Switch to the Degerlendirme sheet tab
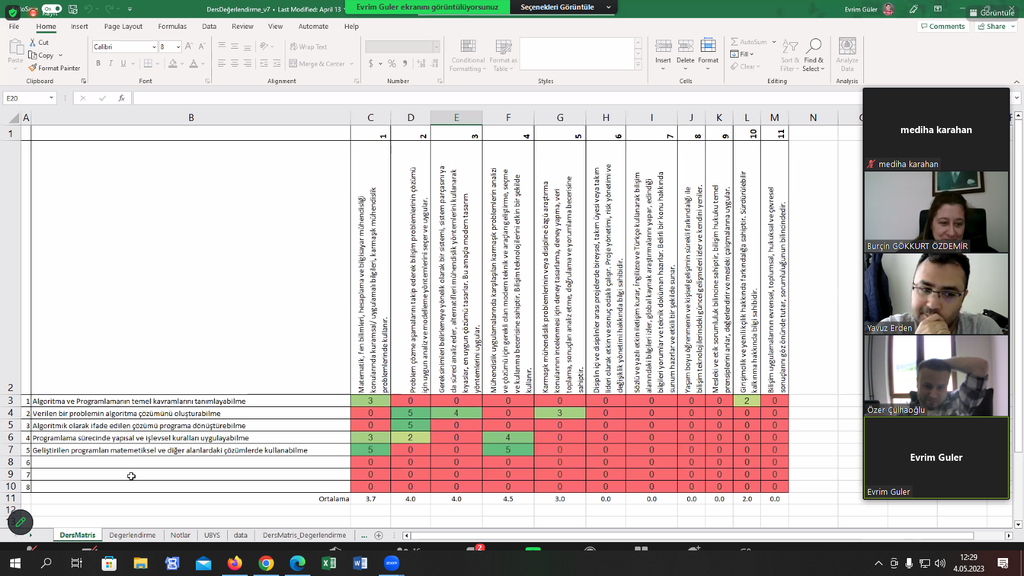 [x=132, y=535]
